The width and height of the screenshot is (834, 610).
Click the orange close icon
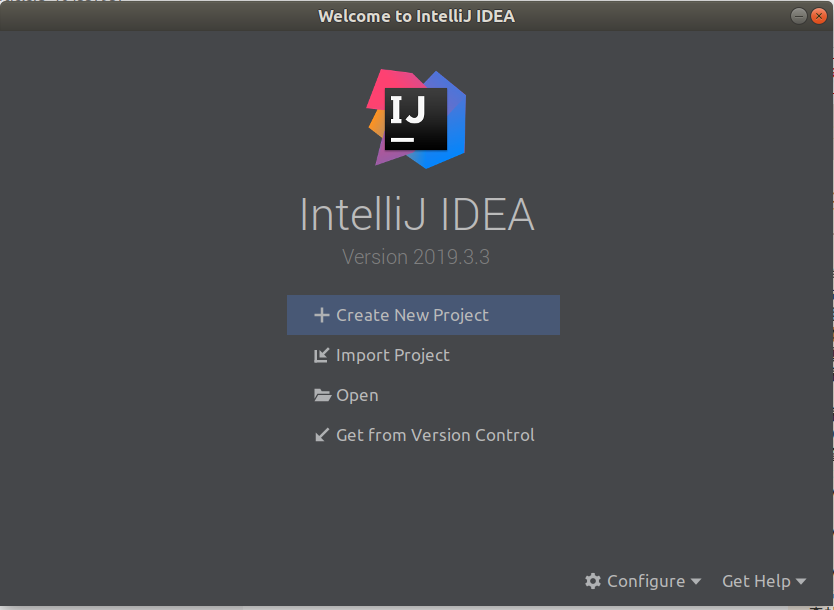820,16
